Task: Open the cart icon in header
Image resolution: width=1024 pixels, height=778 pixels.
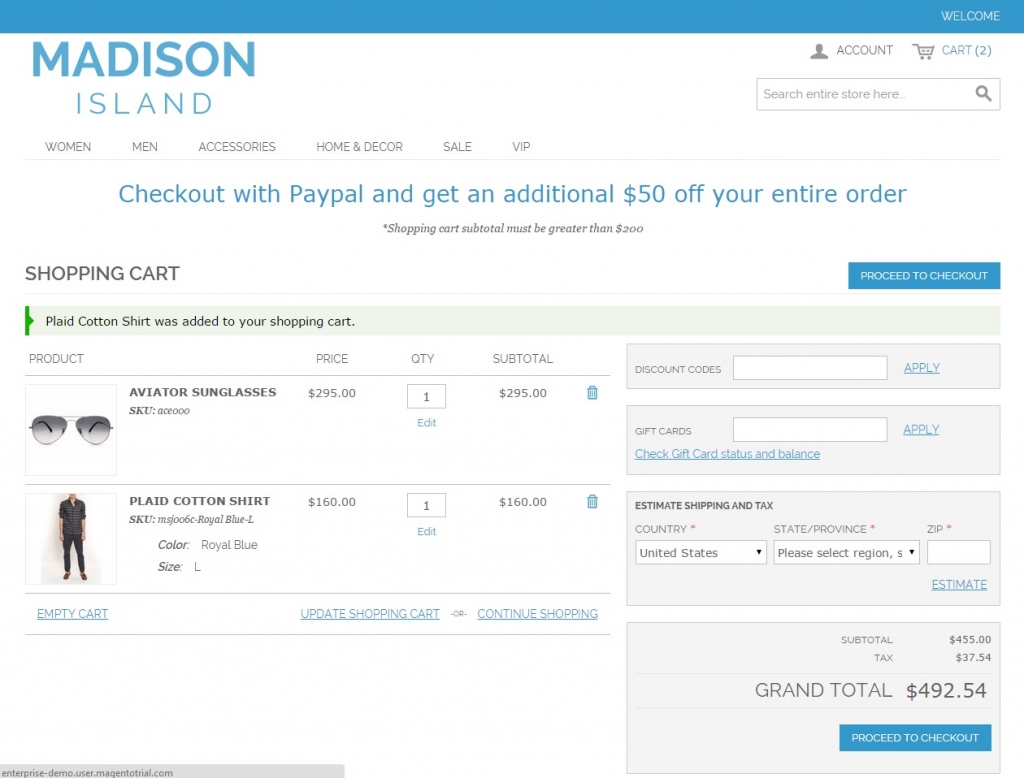Action: click(923, 51)
